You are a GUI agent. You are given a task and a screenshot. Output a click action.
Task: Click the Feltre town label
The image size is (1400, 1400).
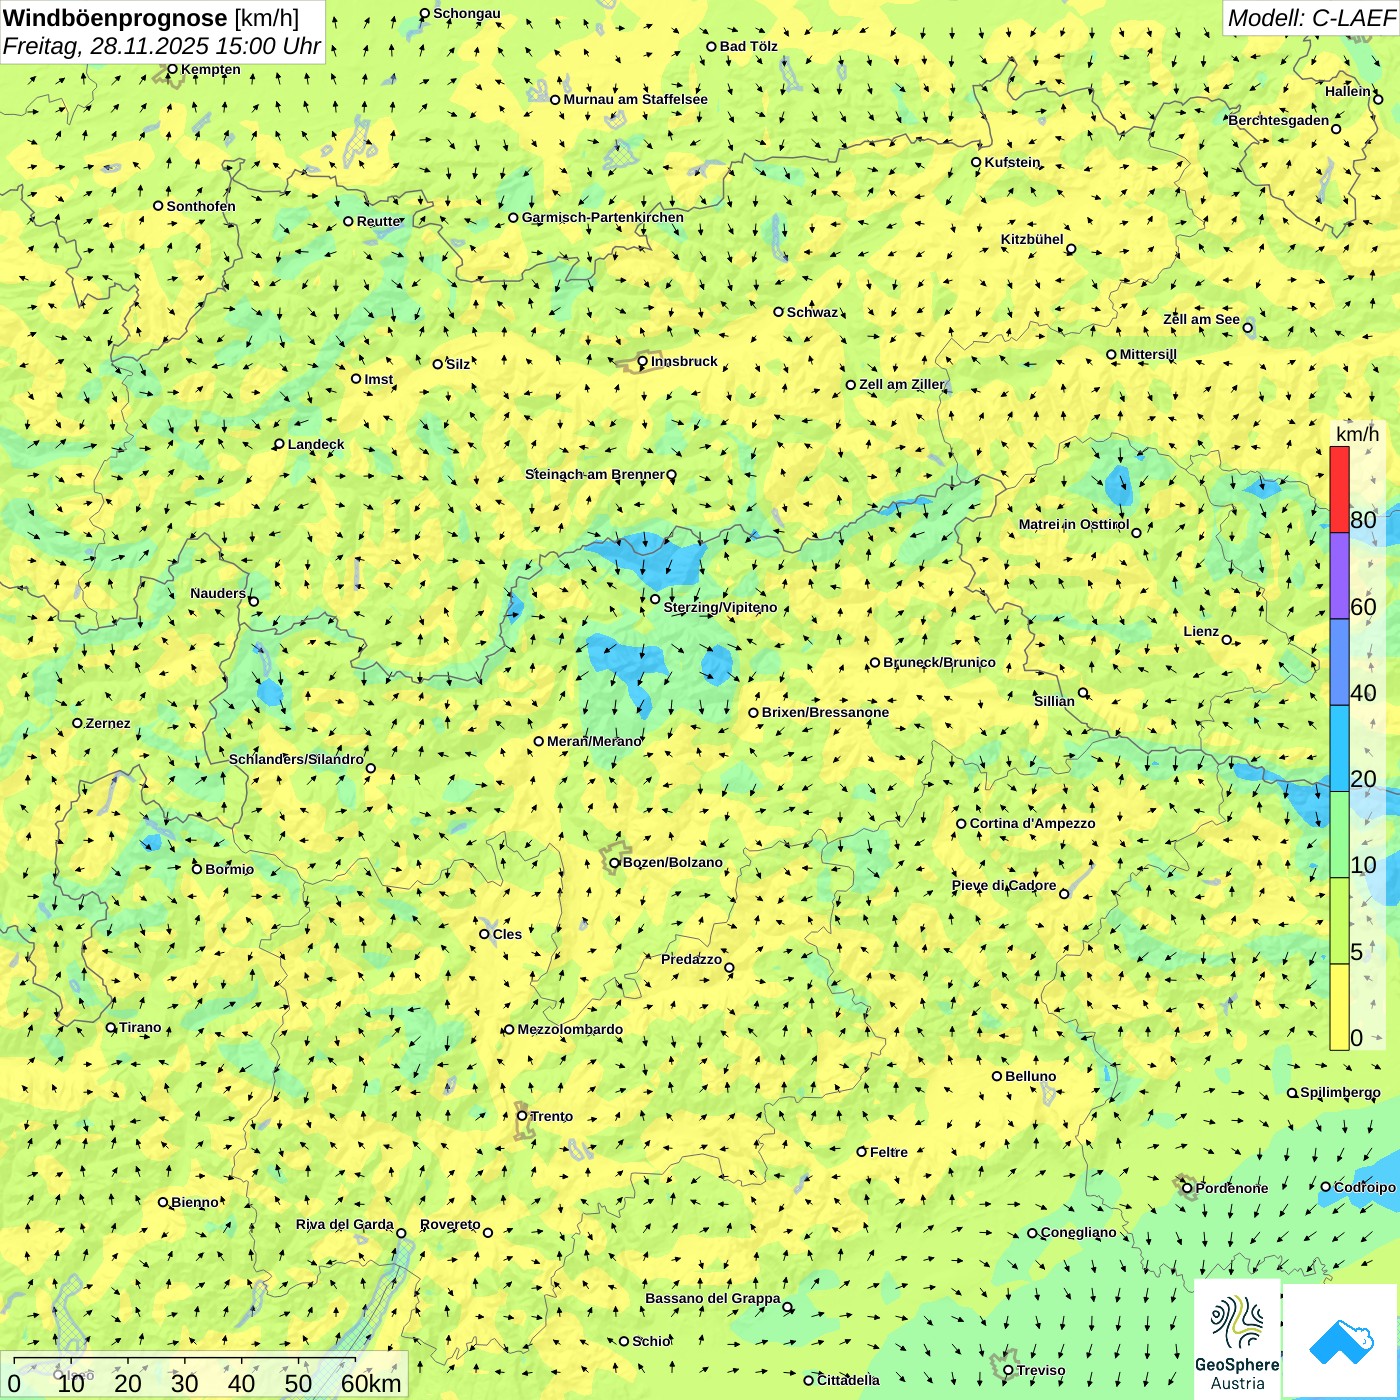point(888,1152)
